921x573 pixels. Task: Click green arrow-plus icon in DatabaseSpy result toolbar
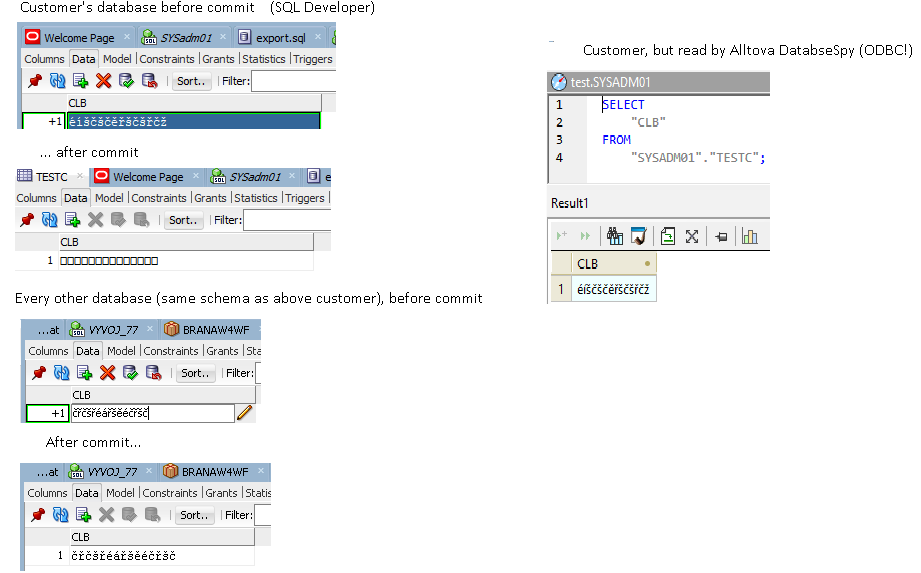(562, 235)
